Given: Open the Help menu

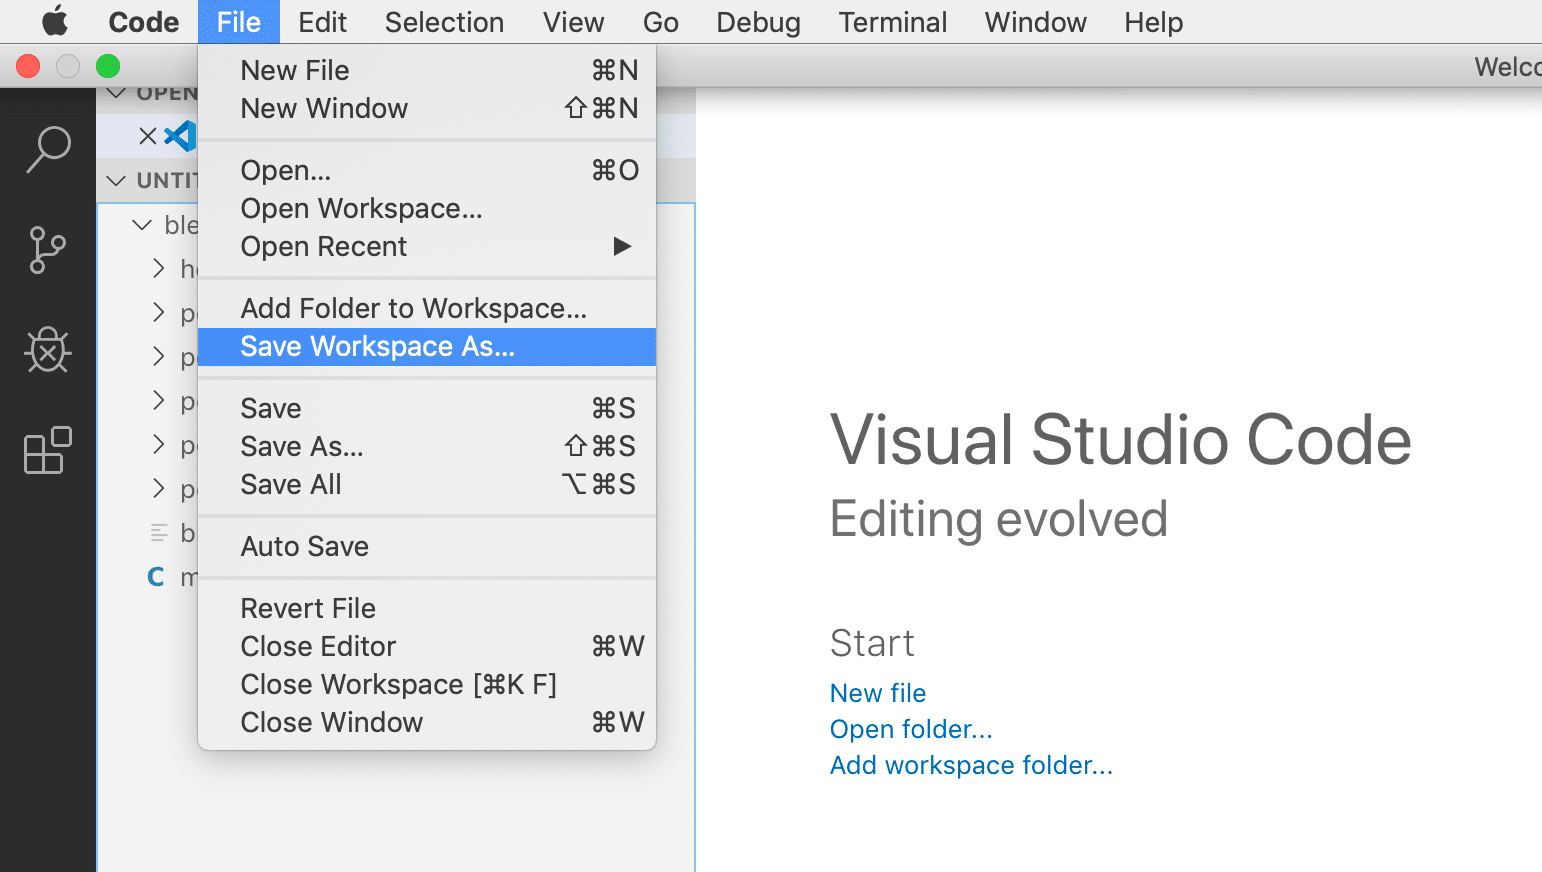Looking at the screenshot, I should pos(1153,22).
